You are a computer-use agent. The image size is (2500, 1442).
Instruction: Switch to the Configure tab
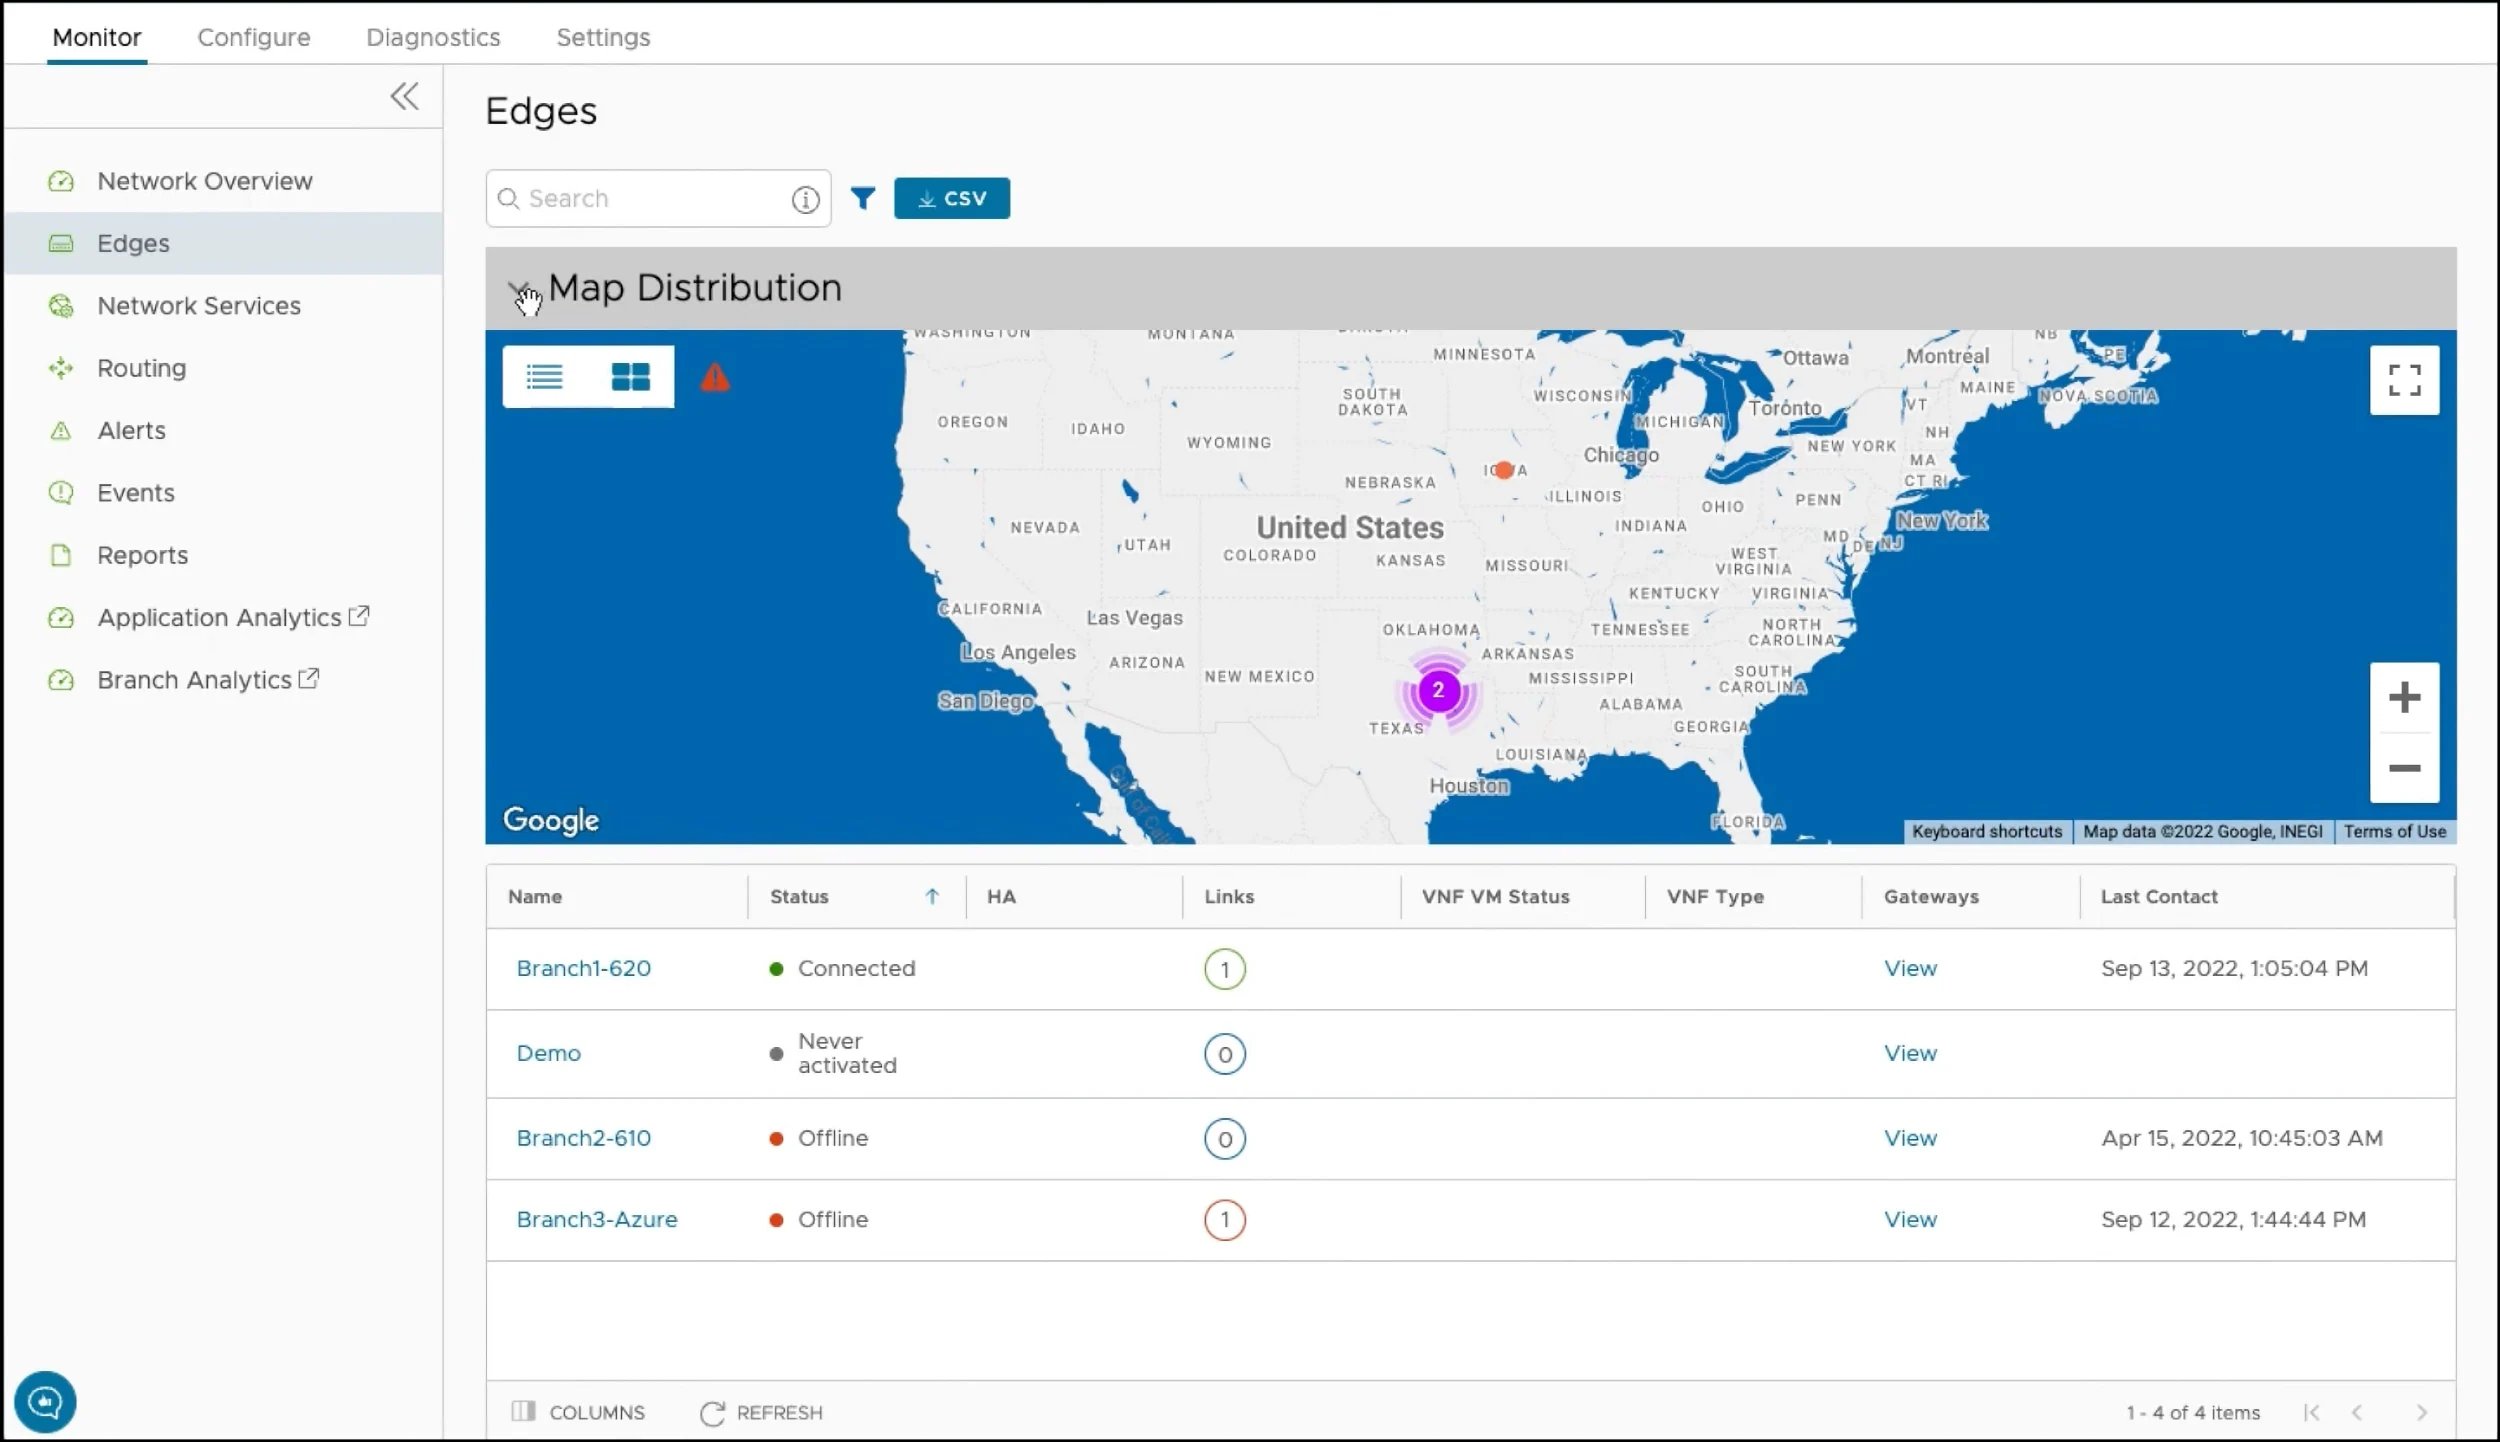(254, 36)
